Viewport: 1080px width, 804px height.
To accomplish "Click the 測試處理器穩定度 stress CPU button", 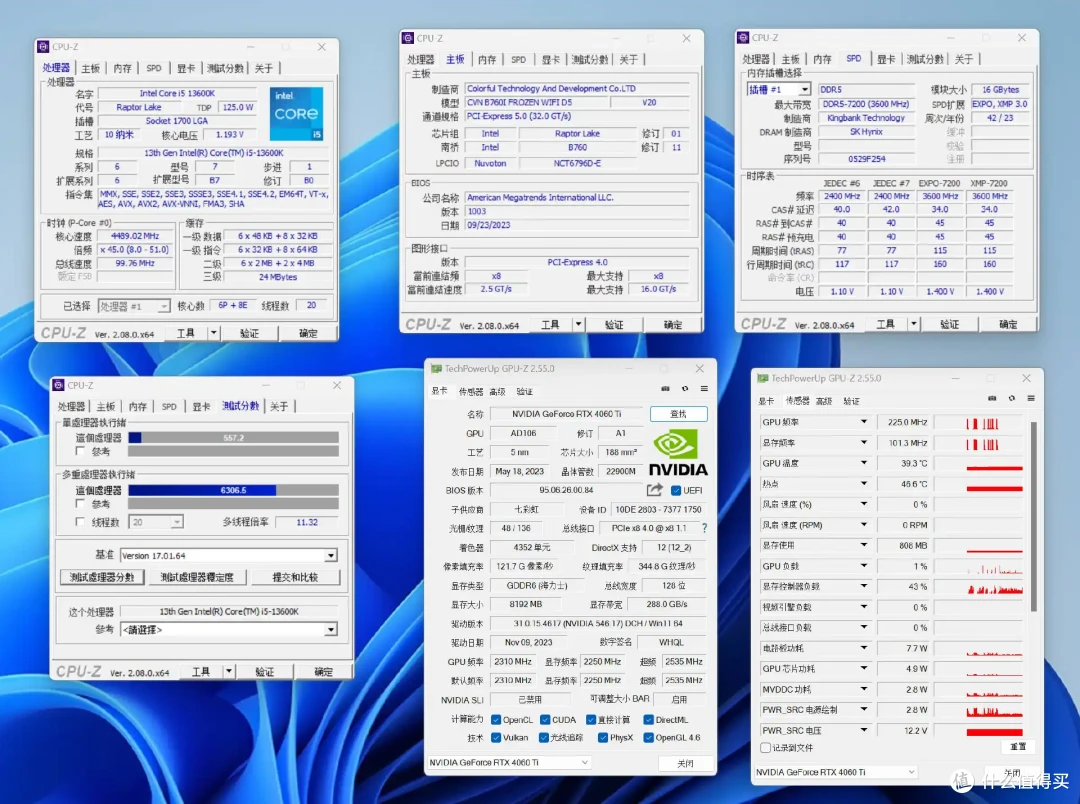I will tap(197, 577).
